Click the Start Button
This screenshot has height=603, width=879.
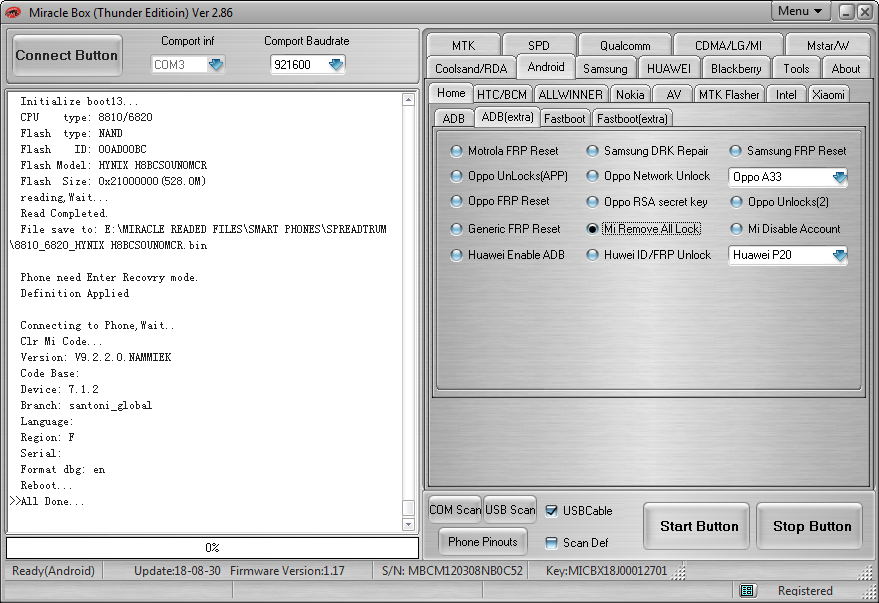(696, 526)
